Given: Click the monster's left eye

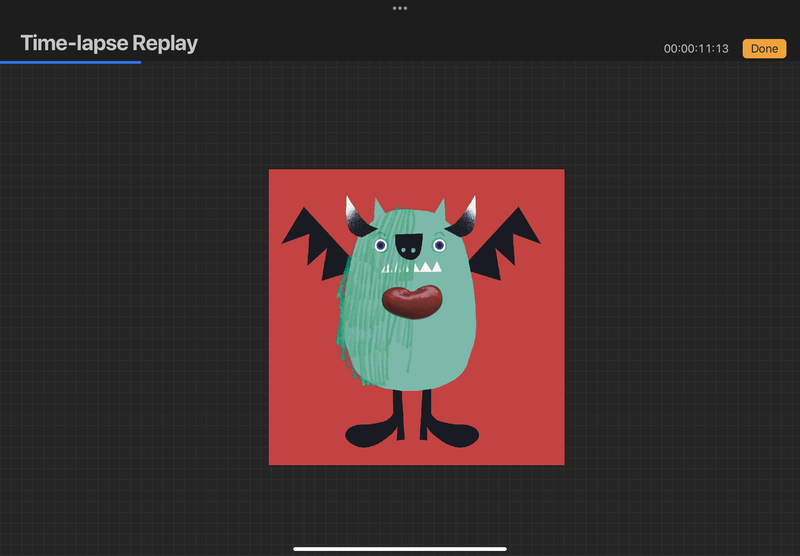Looking at the screenshot, I should [x=381, y=244].
